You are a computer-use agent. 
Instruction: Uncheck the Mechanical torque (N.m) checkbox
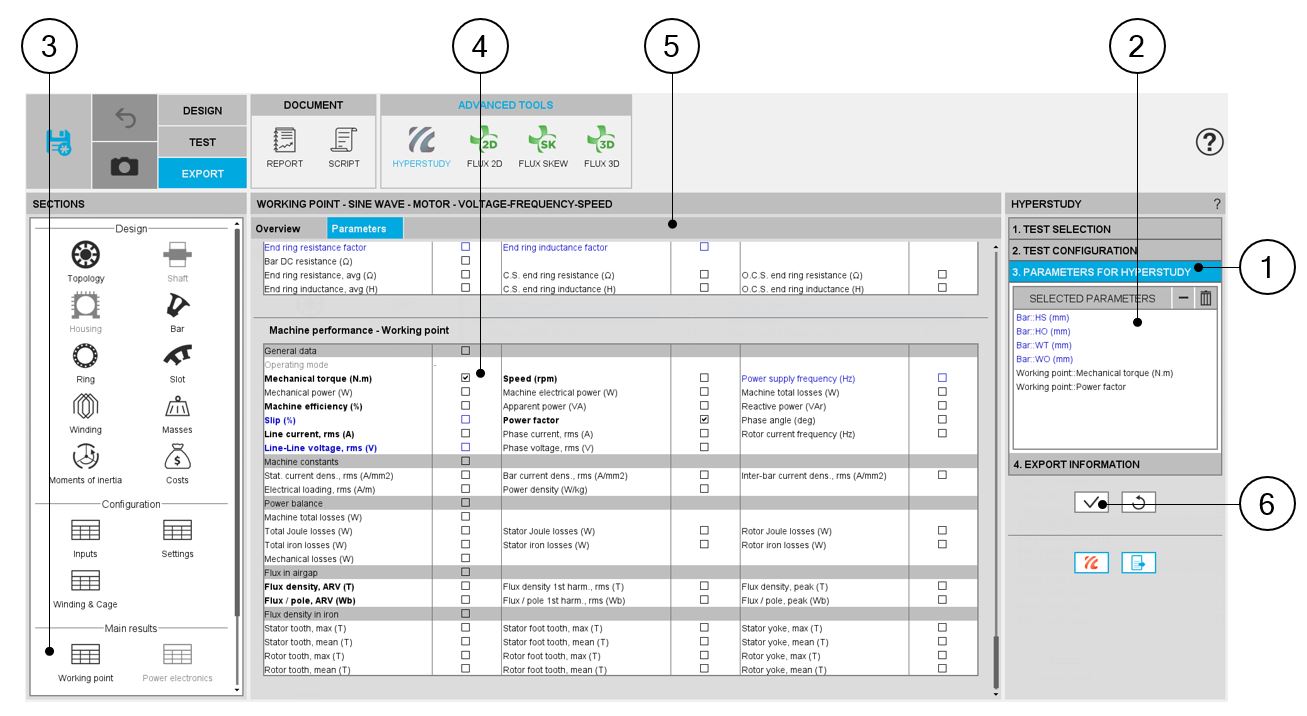[x=465, y=379]
